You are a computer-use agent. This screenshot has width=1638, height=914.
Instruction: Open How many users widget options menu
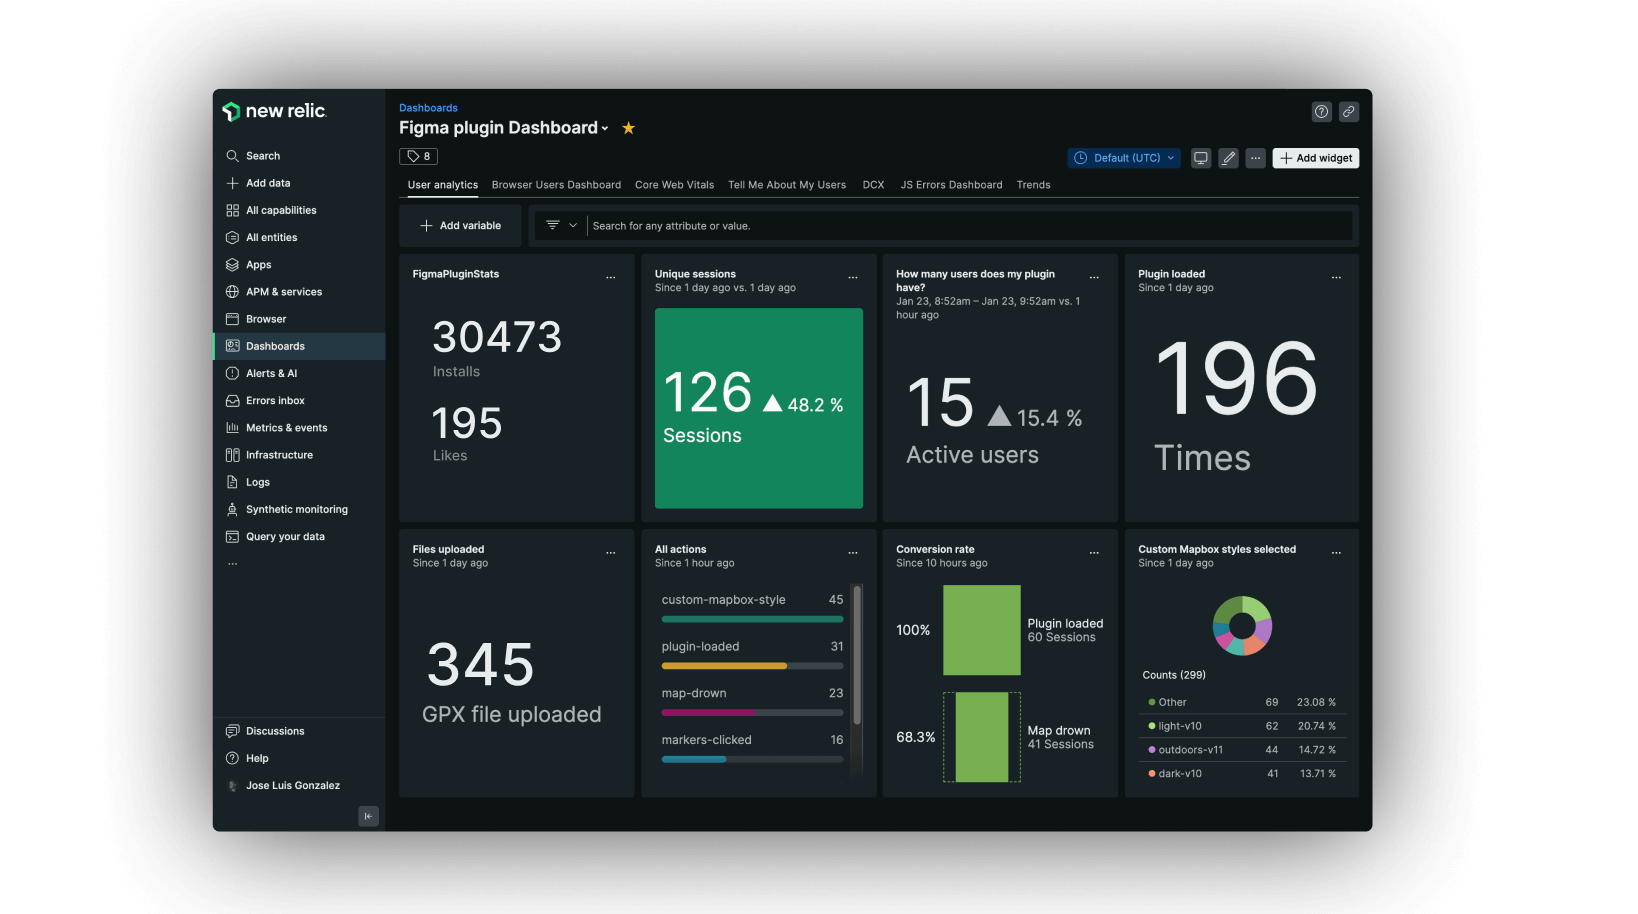click(x=1094, y=278)
